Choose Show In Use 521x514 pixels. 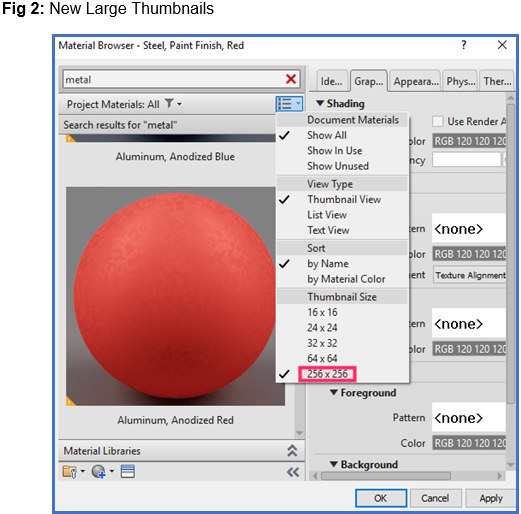pyautogui.click(x=342, y=150)
